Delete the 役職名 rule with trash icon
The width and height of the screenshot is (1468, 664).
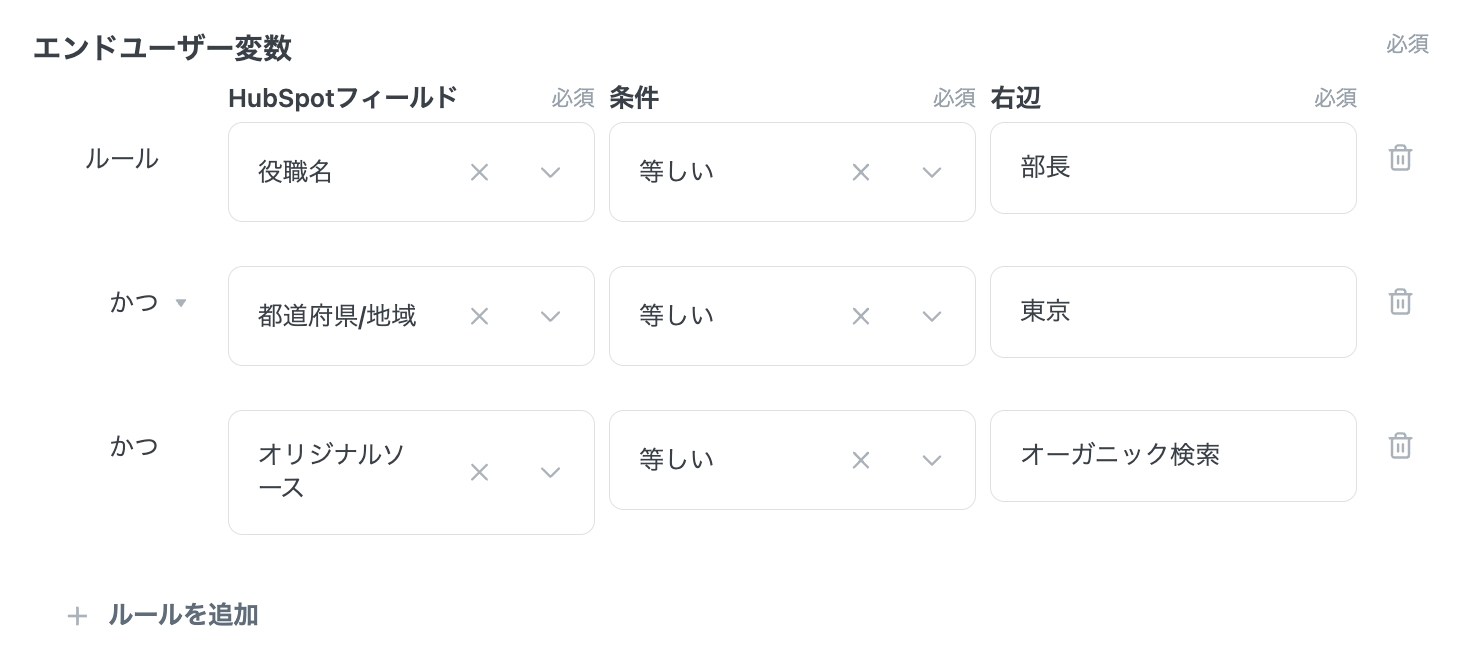point(1400,158)
